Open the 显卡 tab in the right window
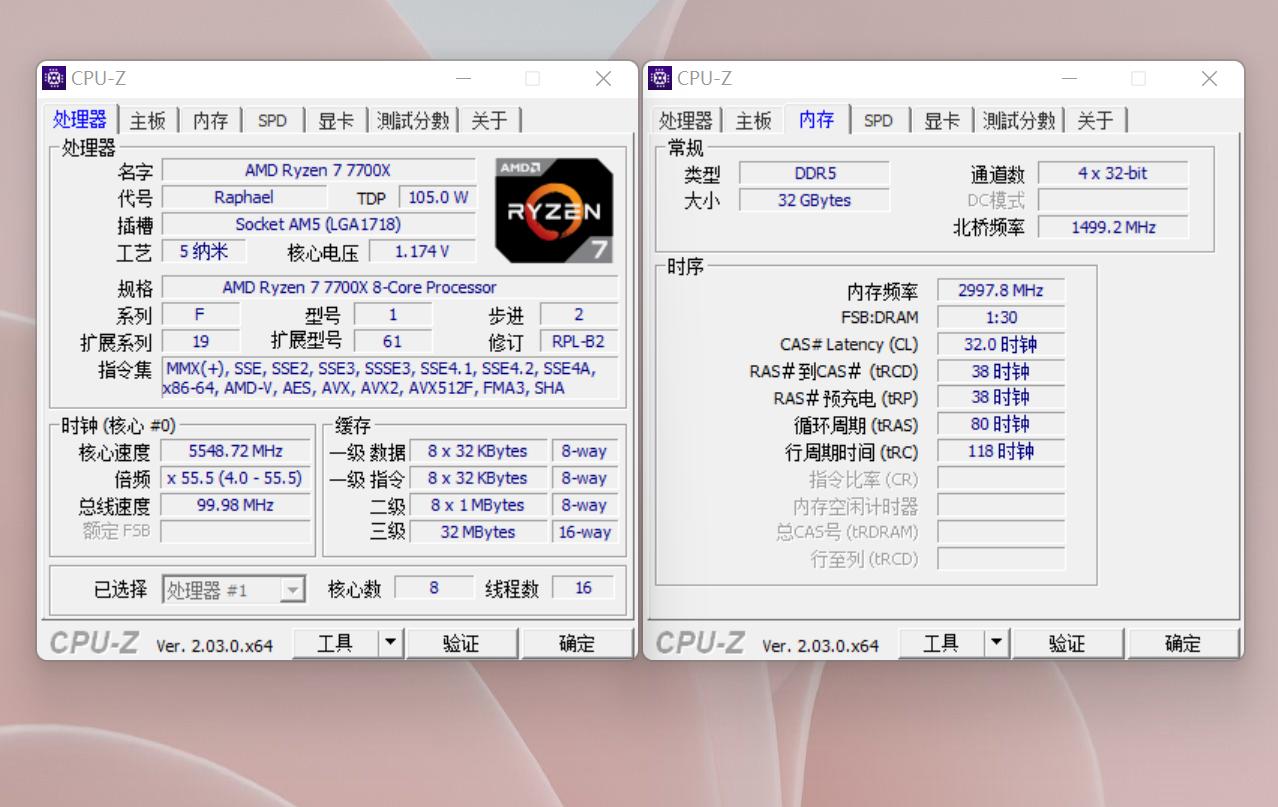1278x807 pixels. pyautogui.click(x=940, y=119)
